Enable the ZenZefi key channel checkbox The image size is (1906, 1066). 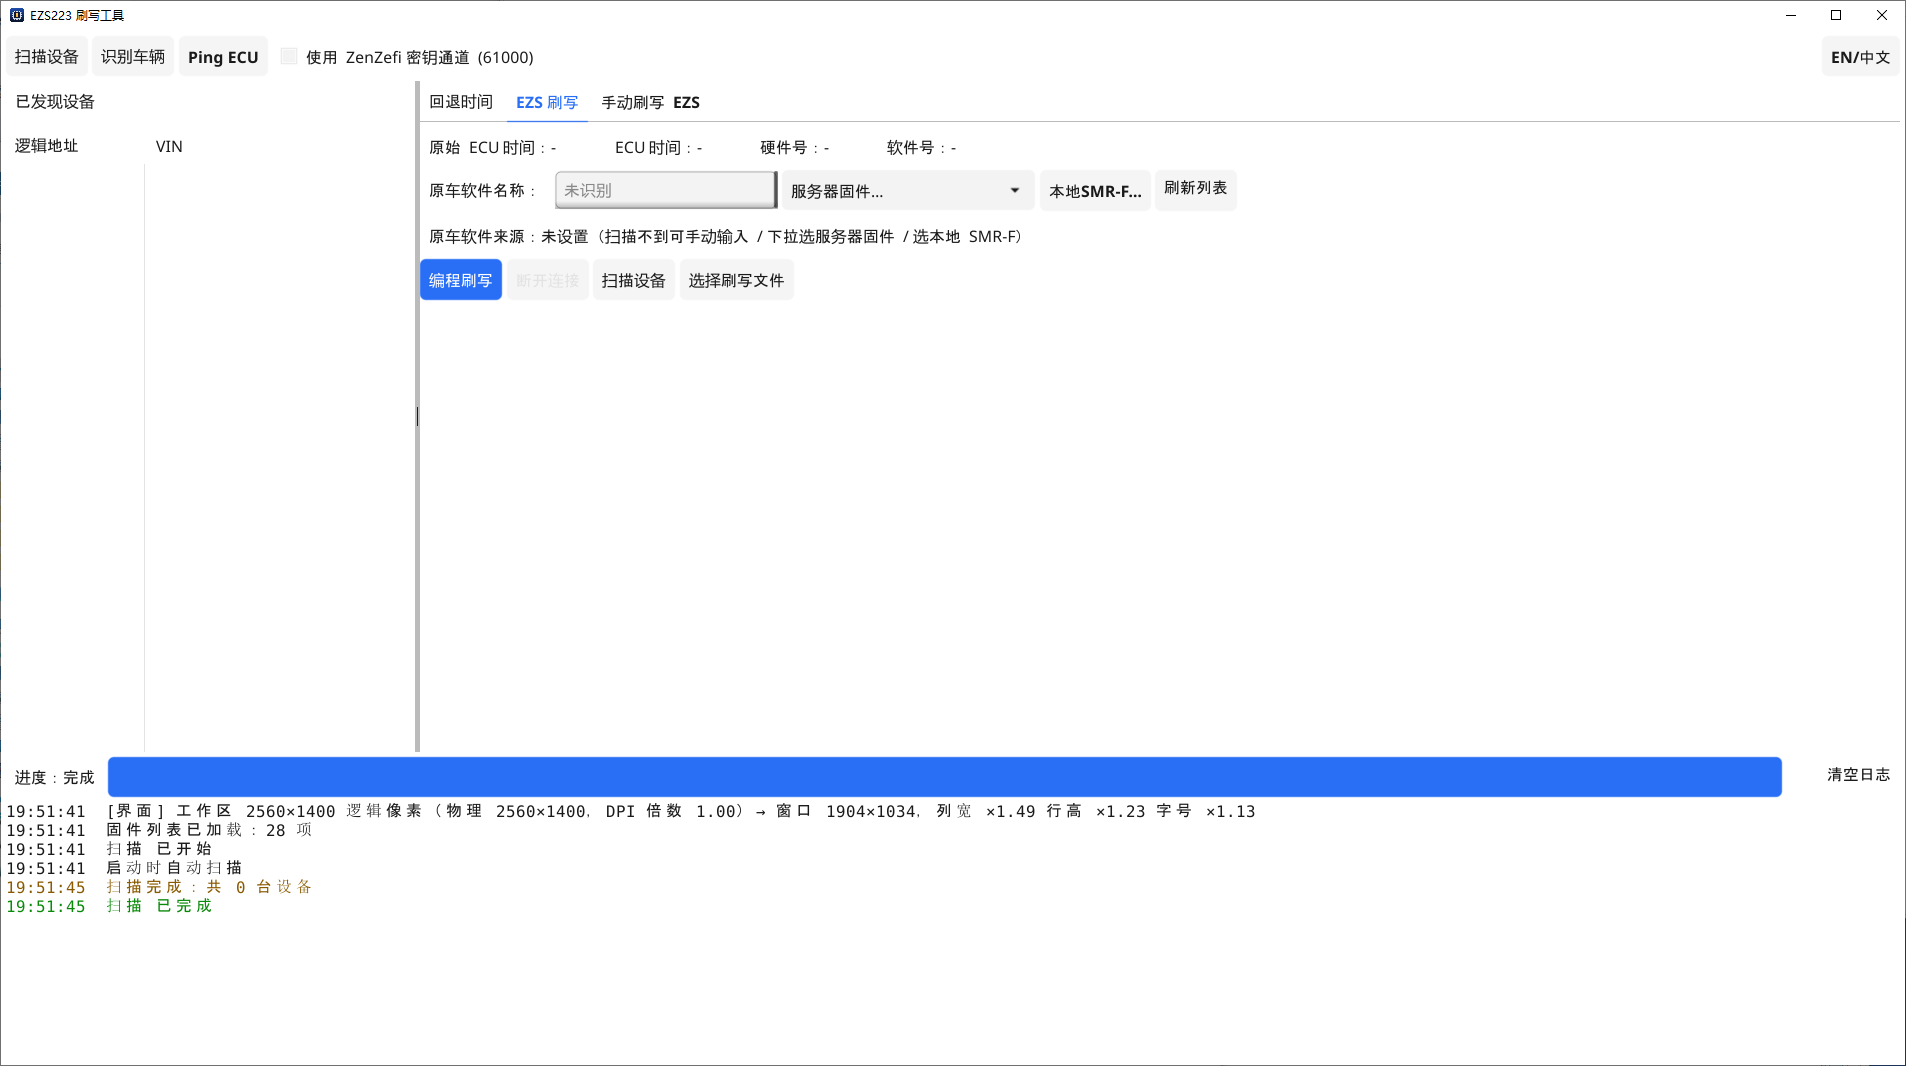coord(289,56)
